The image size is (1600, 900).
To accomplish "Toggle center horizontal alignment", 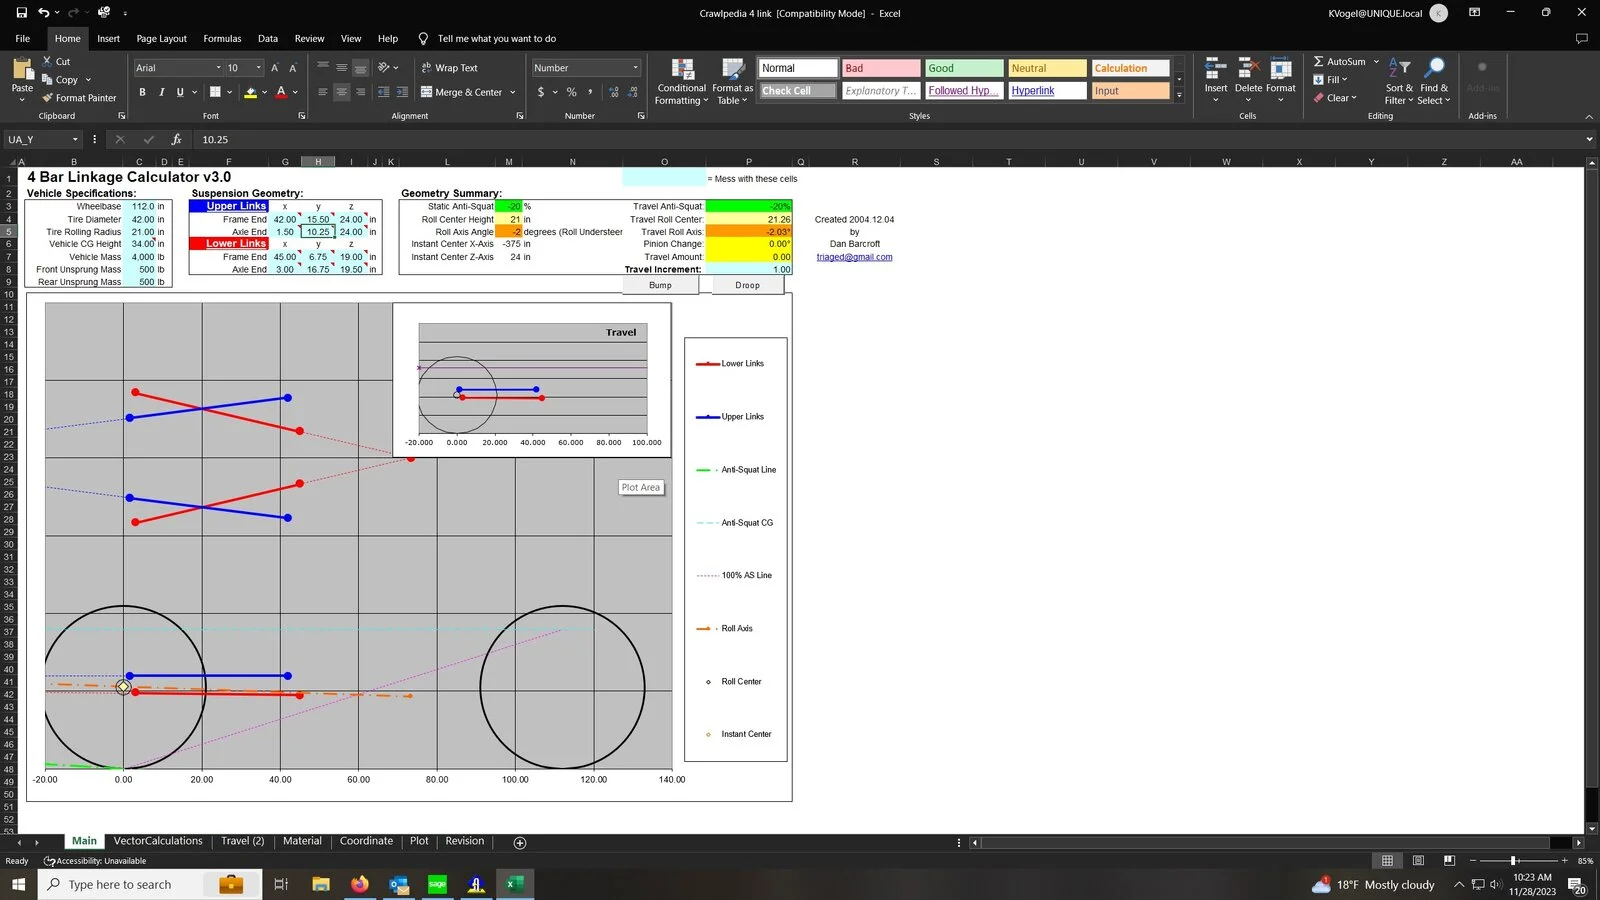I will pos(342,92).
